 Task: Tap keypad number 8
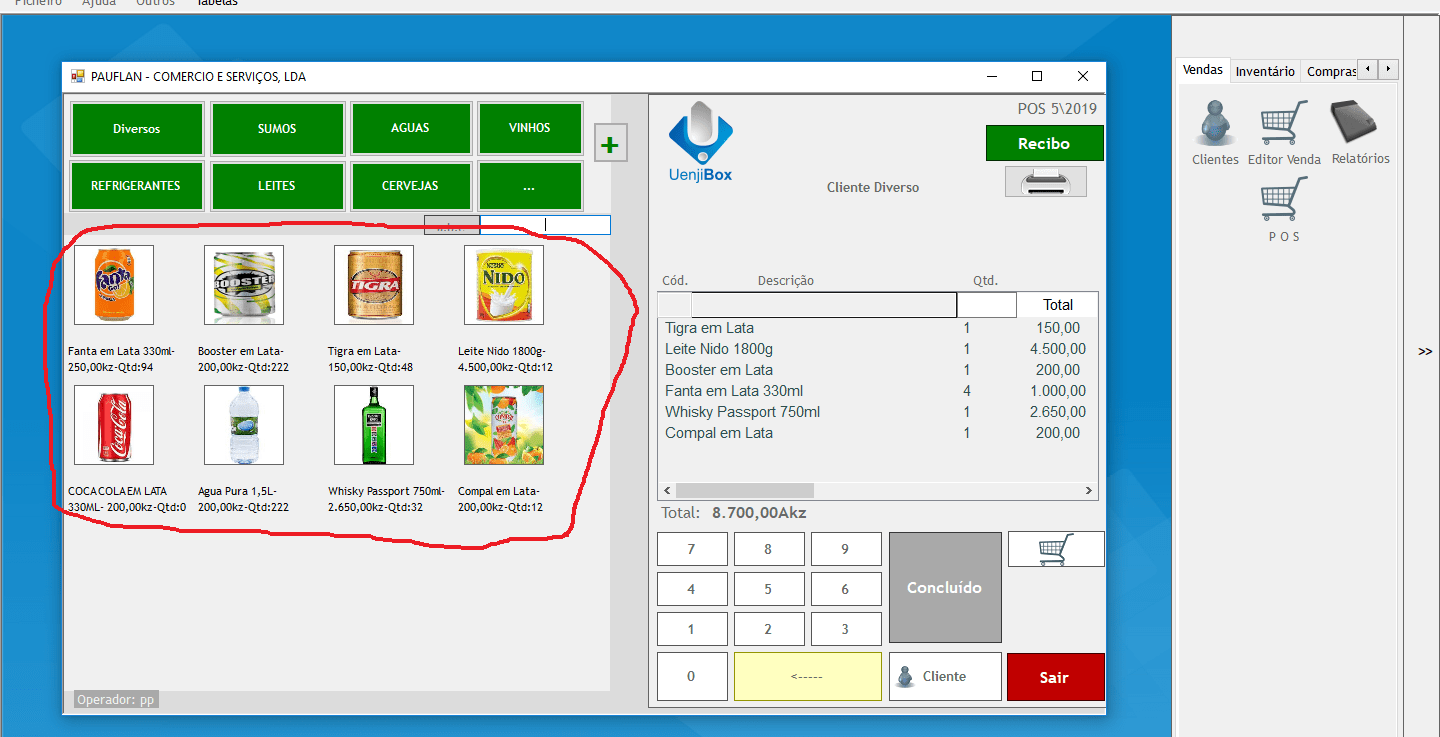[x=768, y=549]
